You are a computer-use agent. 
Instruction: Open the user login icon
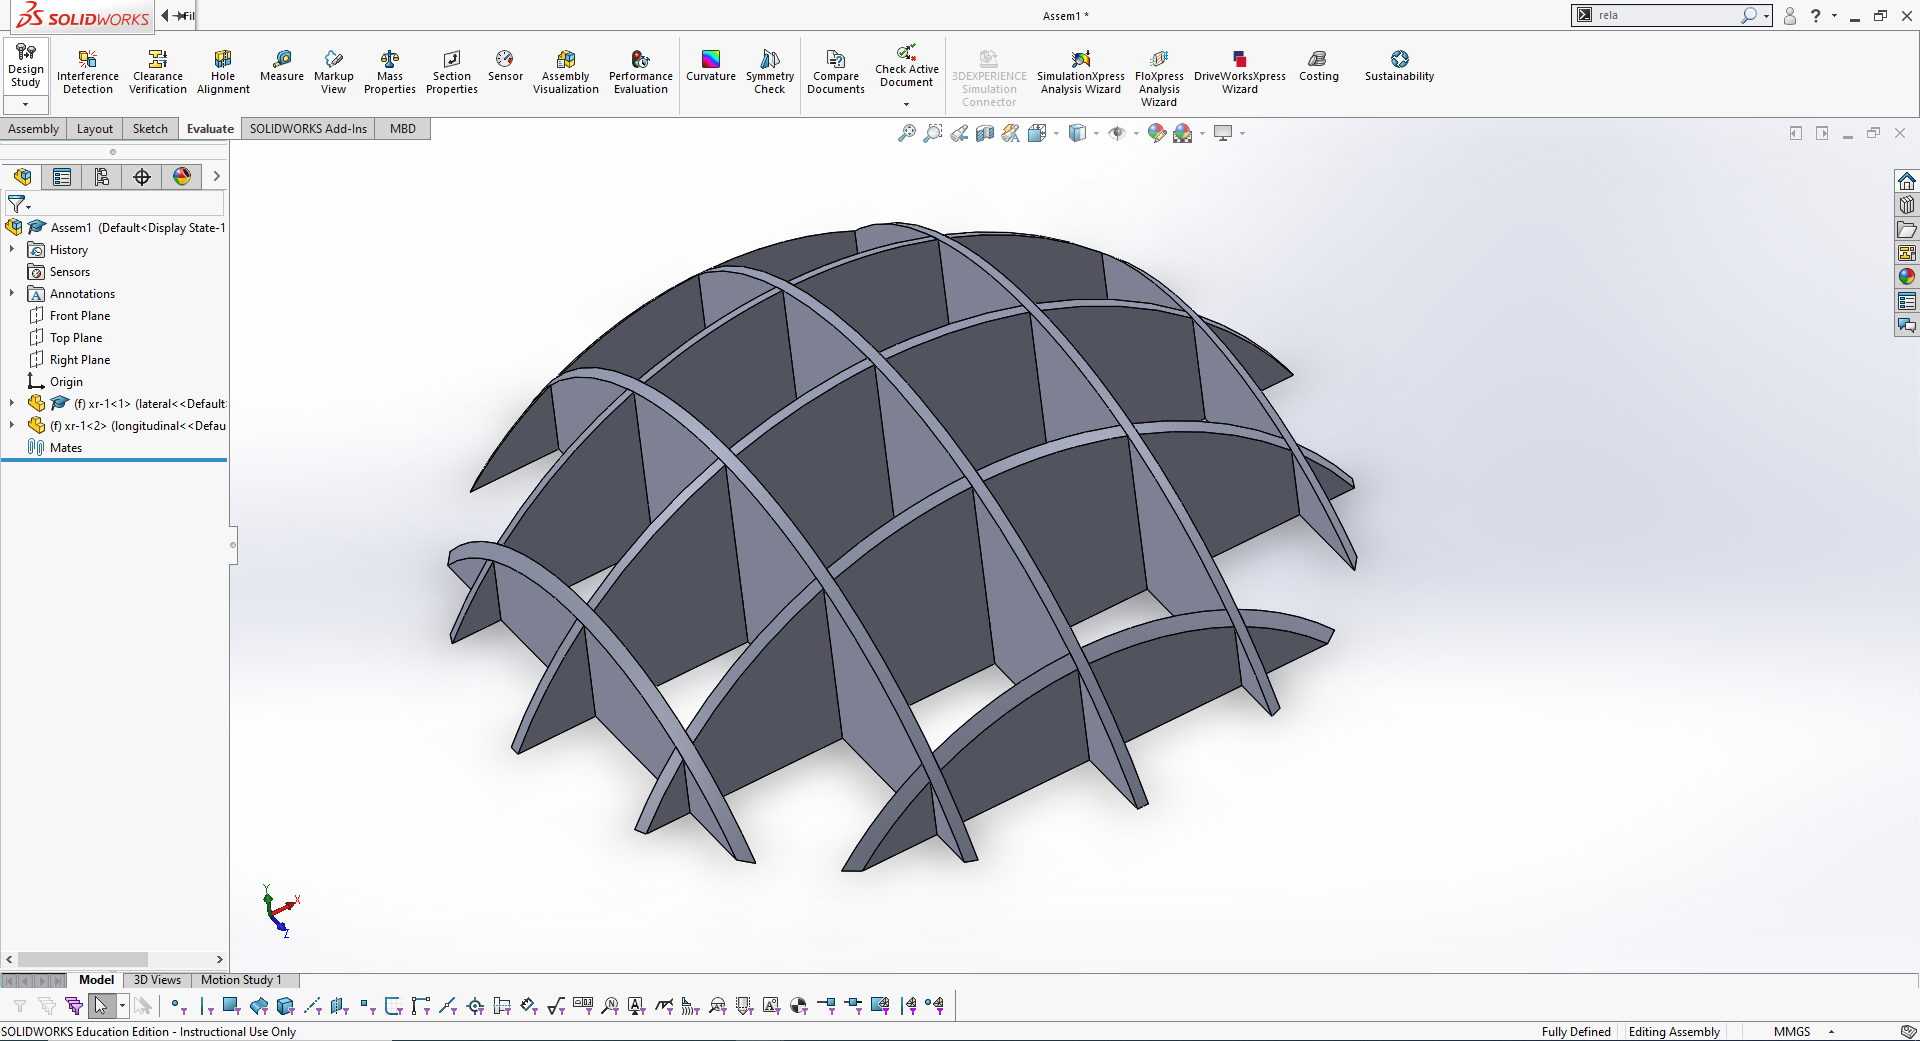(x=1790, y=15)
